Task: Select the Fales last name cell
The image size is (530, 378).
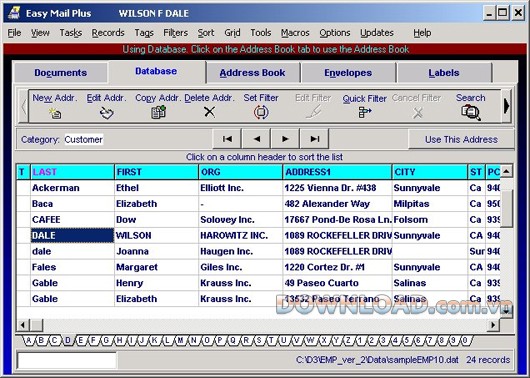Action: [72, 267]
